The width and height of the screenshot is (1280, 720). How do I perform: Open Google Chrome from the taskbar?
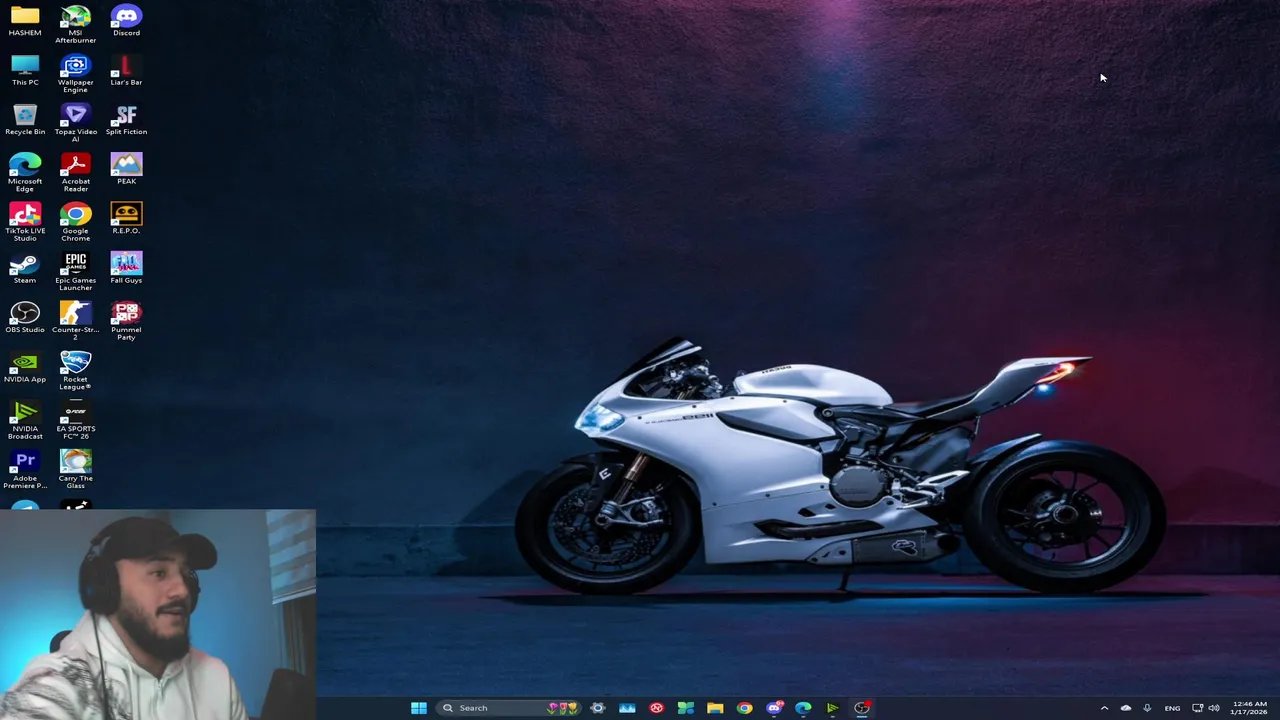click(745, 708)
